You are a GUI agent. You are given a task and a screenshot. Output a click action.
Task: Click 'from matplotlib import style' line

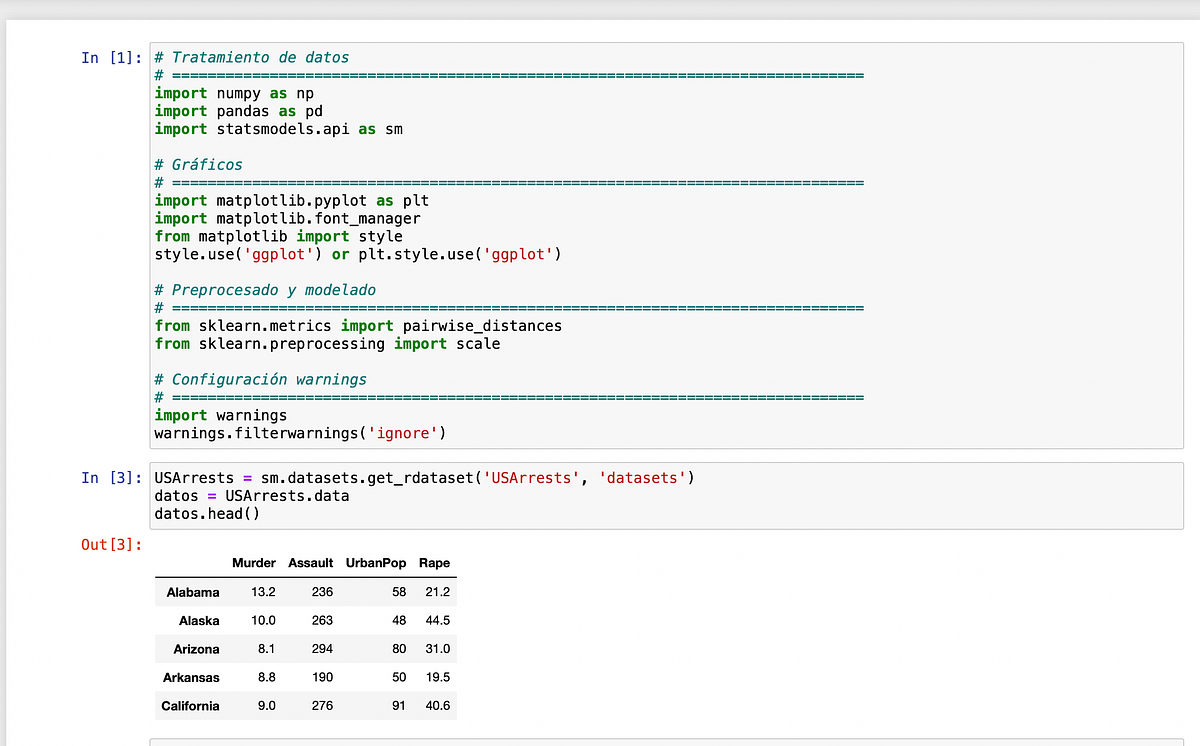tap(279, 237)
